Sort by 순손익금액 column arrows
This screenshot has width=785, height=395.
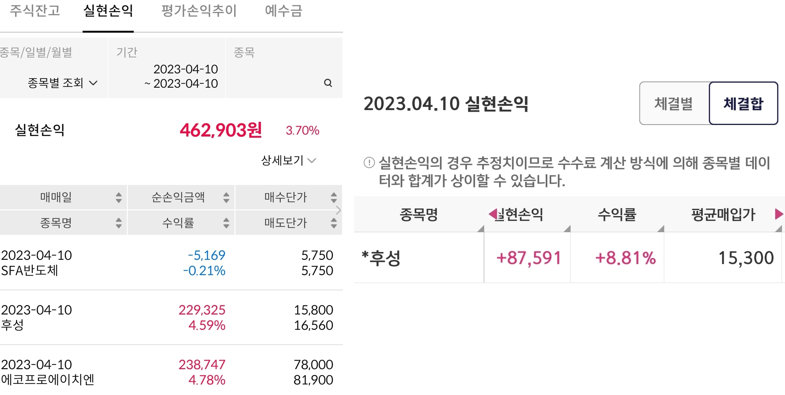[226, 197]
